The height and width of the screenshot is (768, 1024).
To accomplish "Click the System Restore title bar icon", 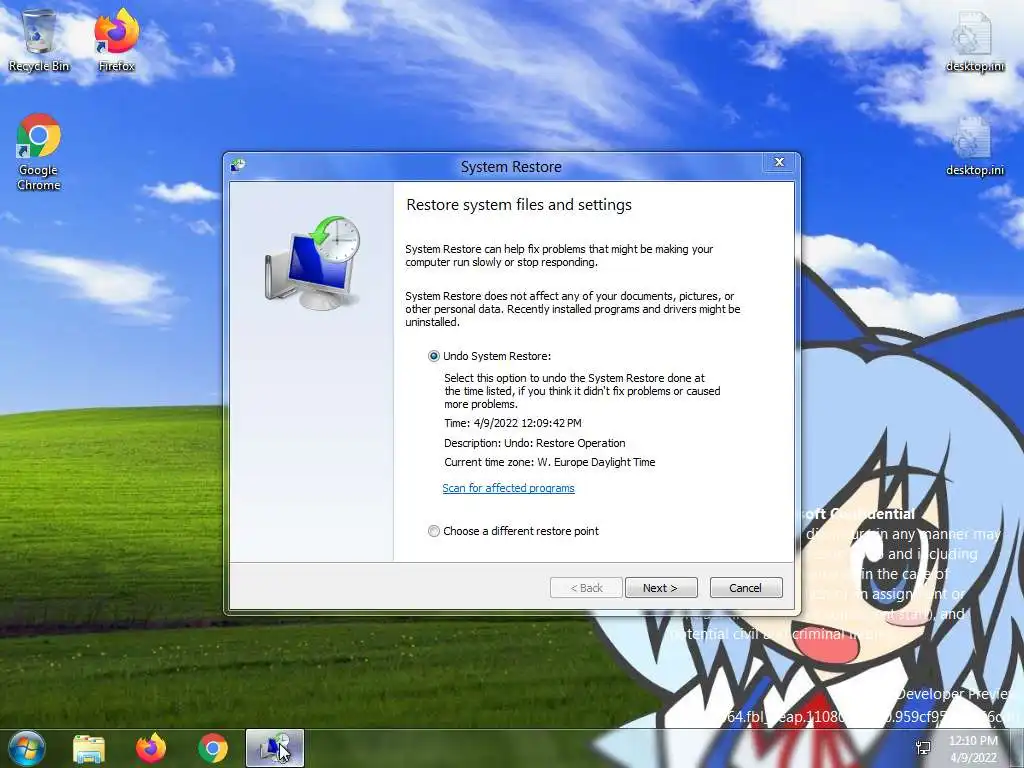I will click(238, 166).
